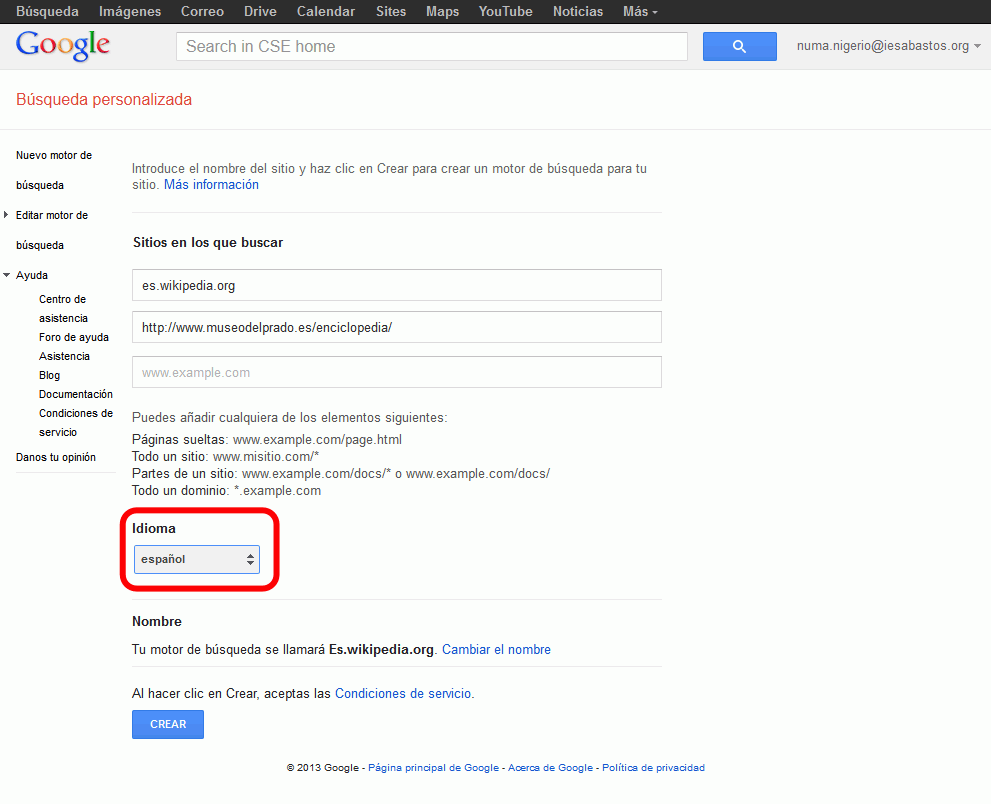Open Centro de asistencia in sidebar

(x=63, y=308)
